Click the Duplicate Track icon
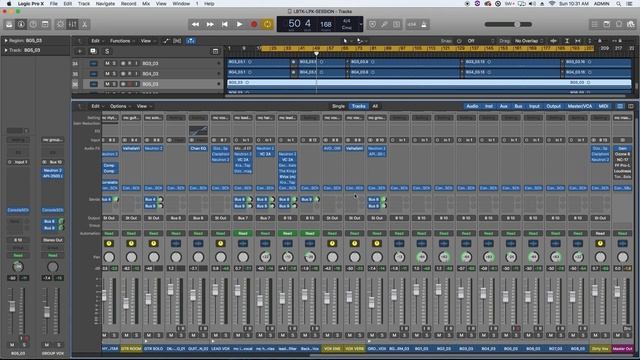The image size is (640, 360). click(93, 51)
